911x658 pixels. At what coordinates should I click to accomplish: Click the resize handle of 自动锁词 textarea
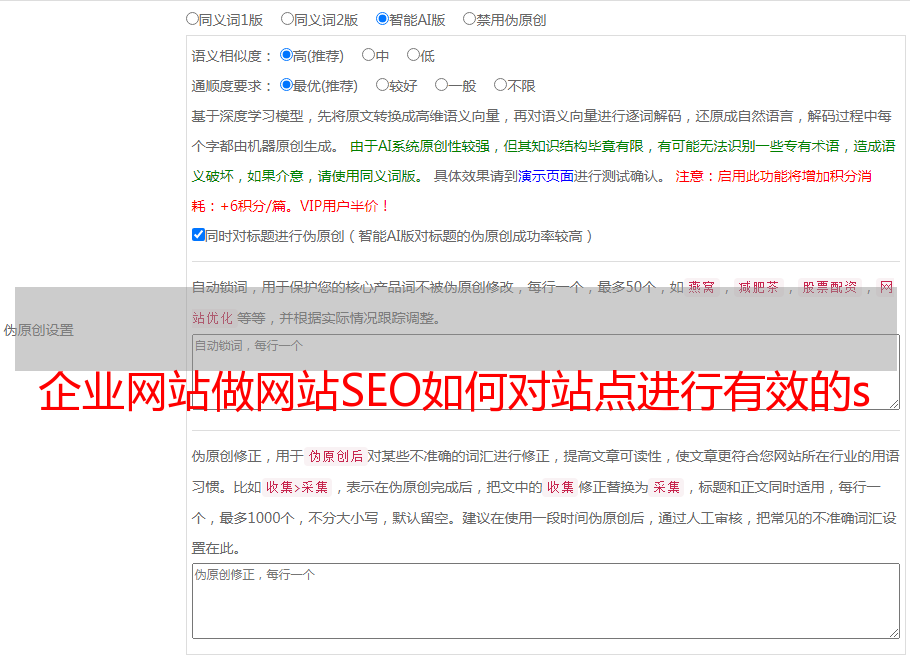click(x=894, y=404)
